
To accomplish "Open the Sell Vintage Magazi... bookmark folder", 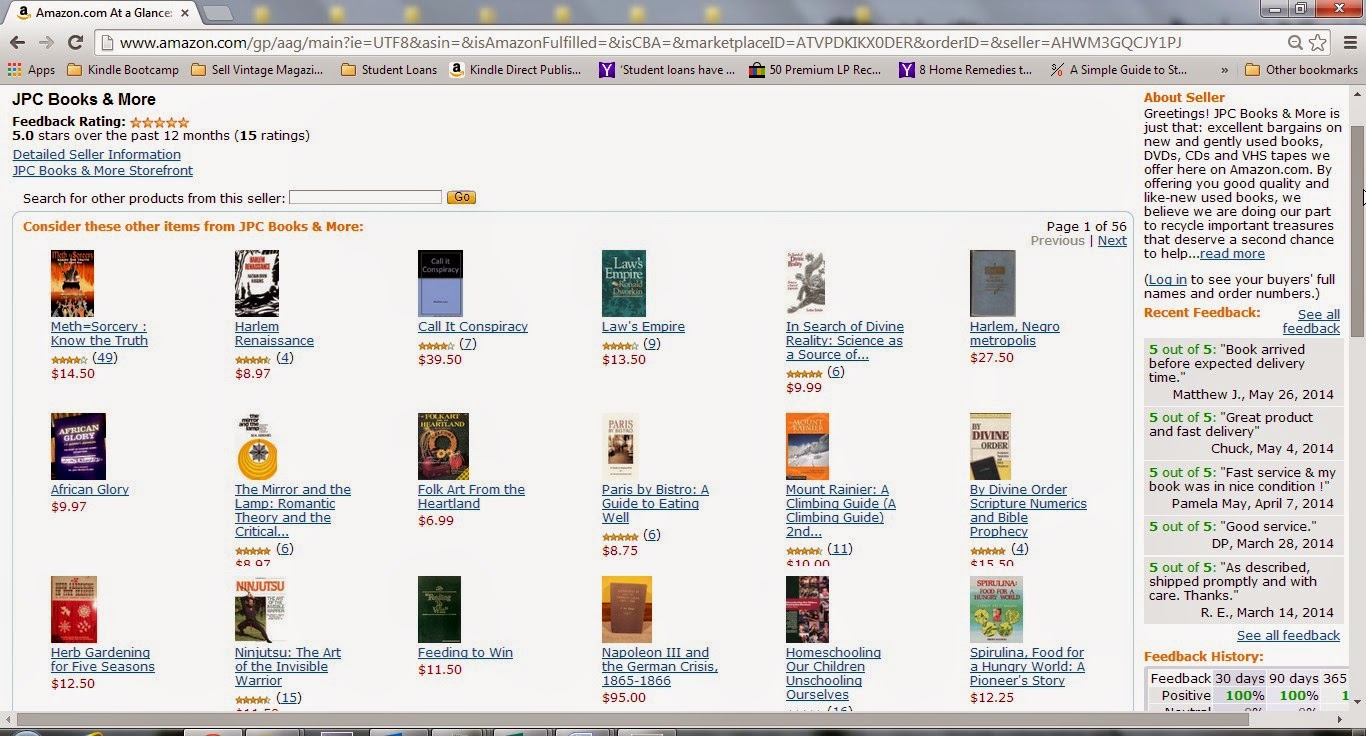I will pos(257,70).
